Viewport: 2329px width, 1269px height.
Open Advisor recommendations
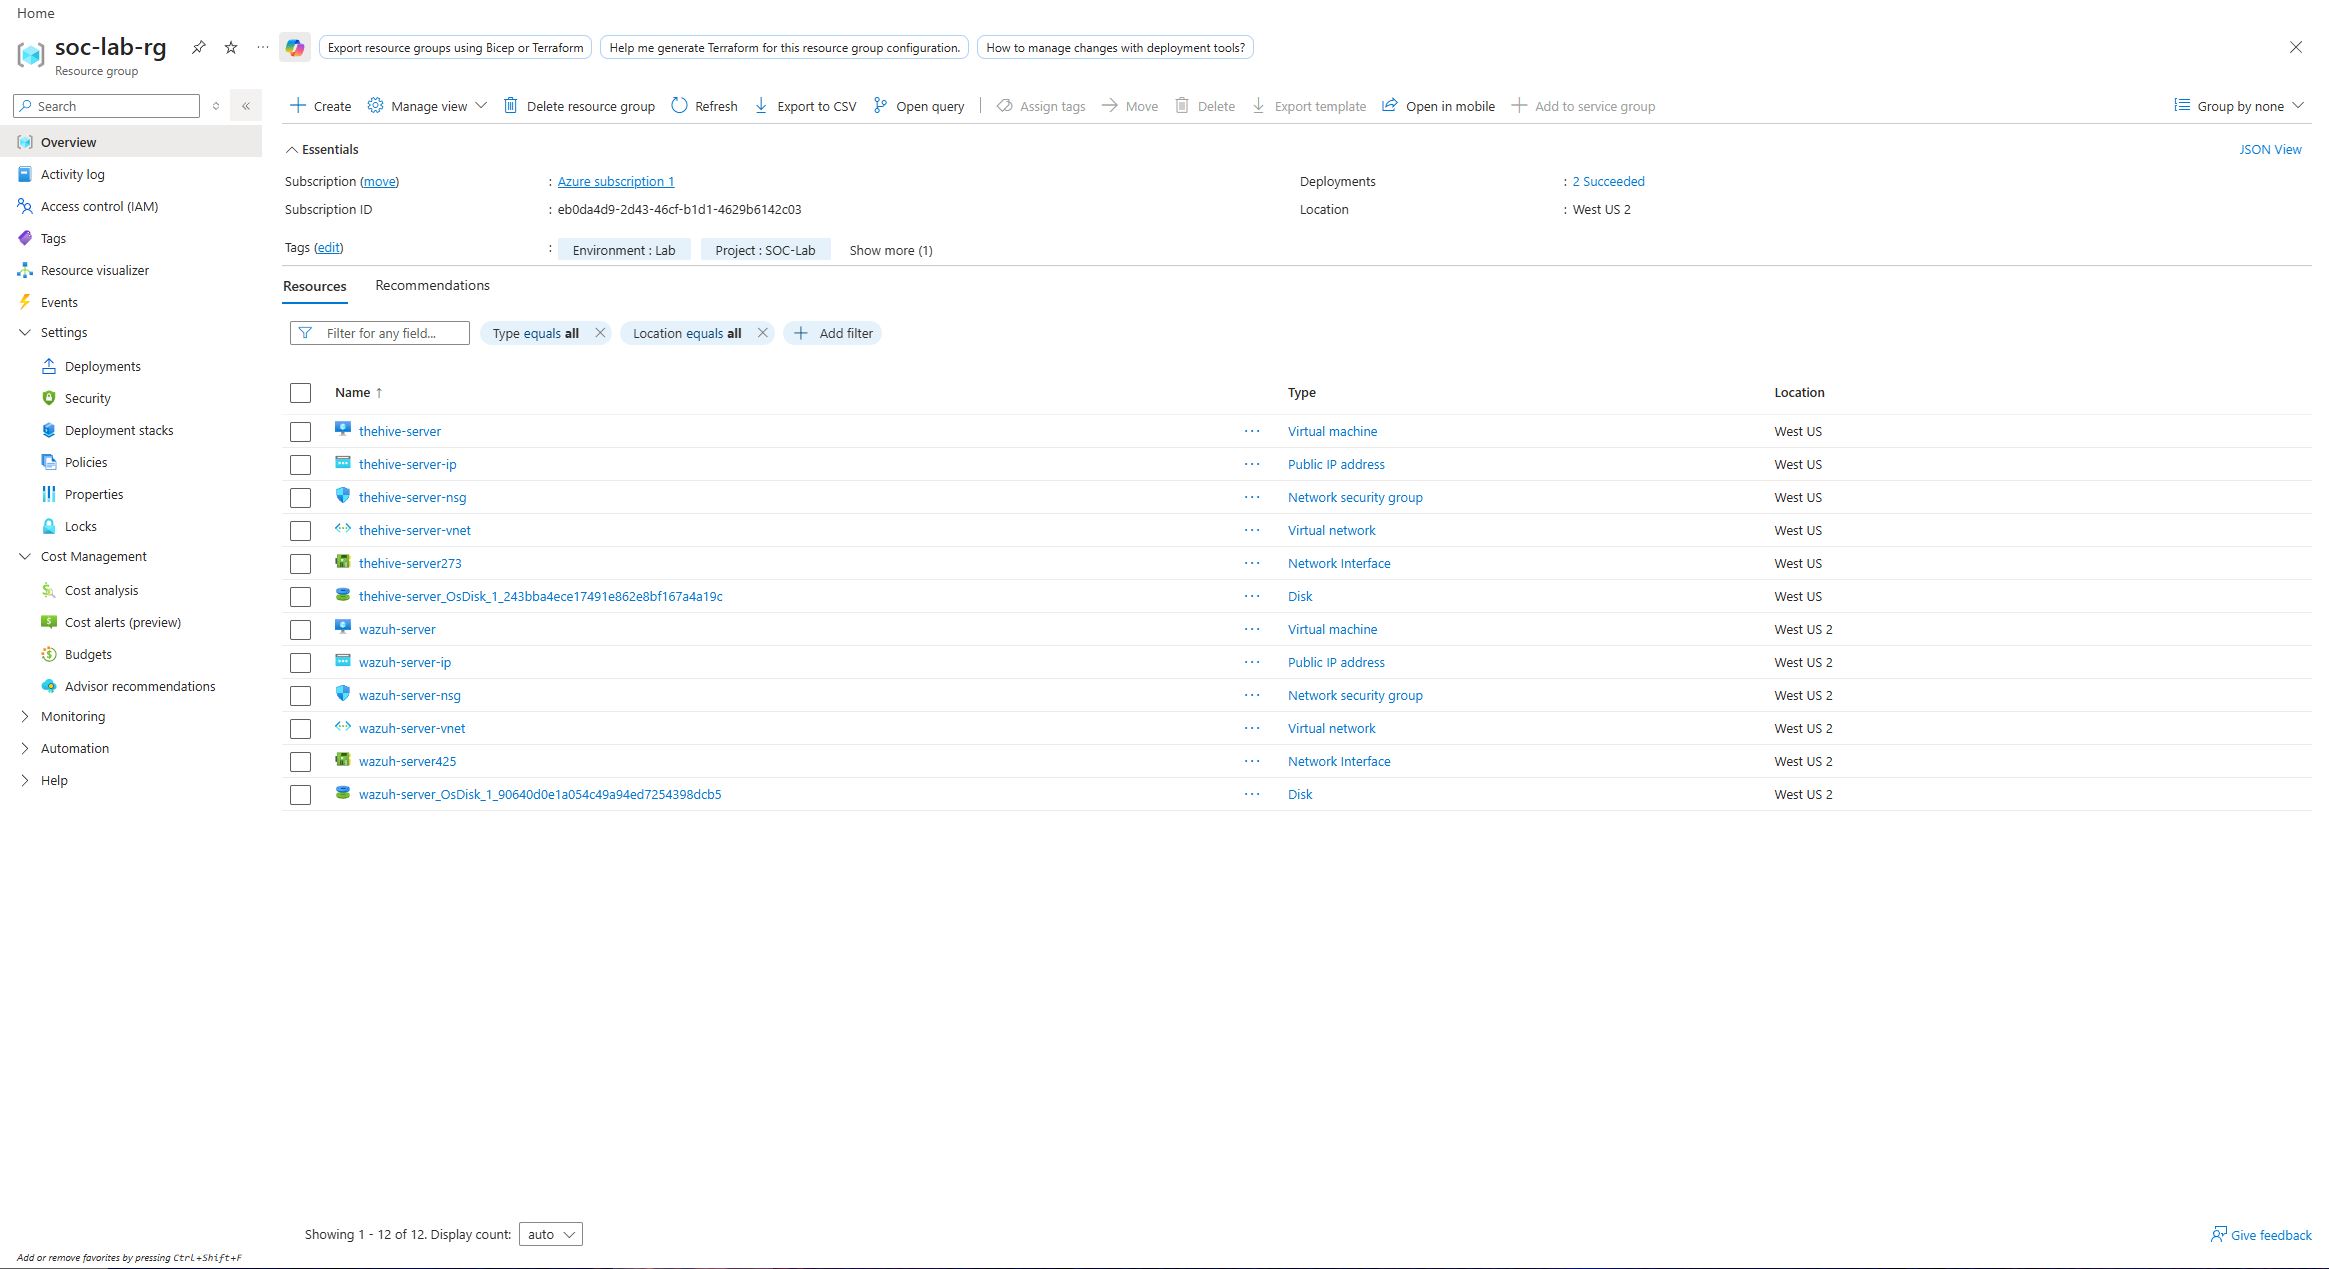point(139,686)
